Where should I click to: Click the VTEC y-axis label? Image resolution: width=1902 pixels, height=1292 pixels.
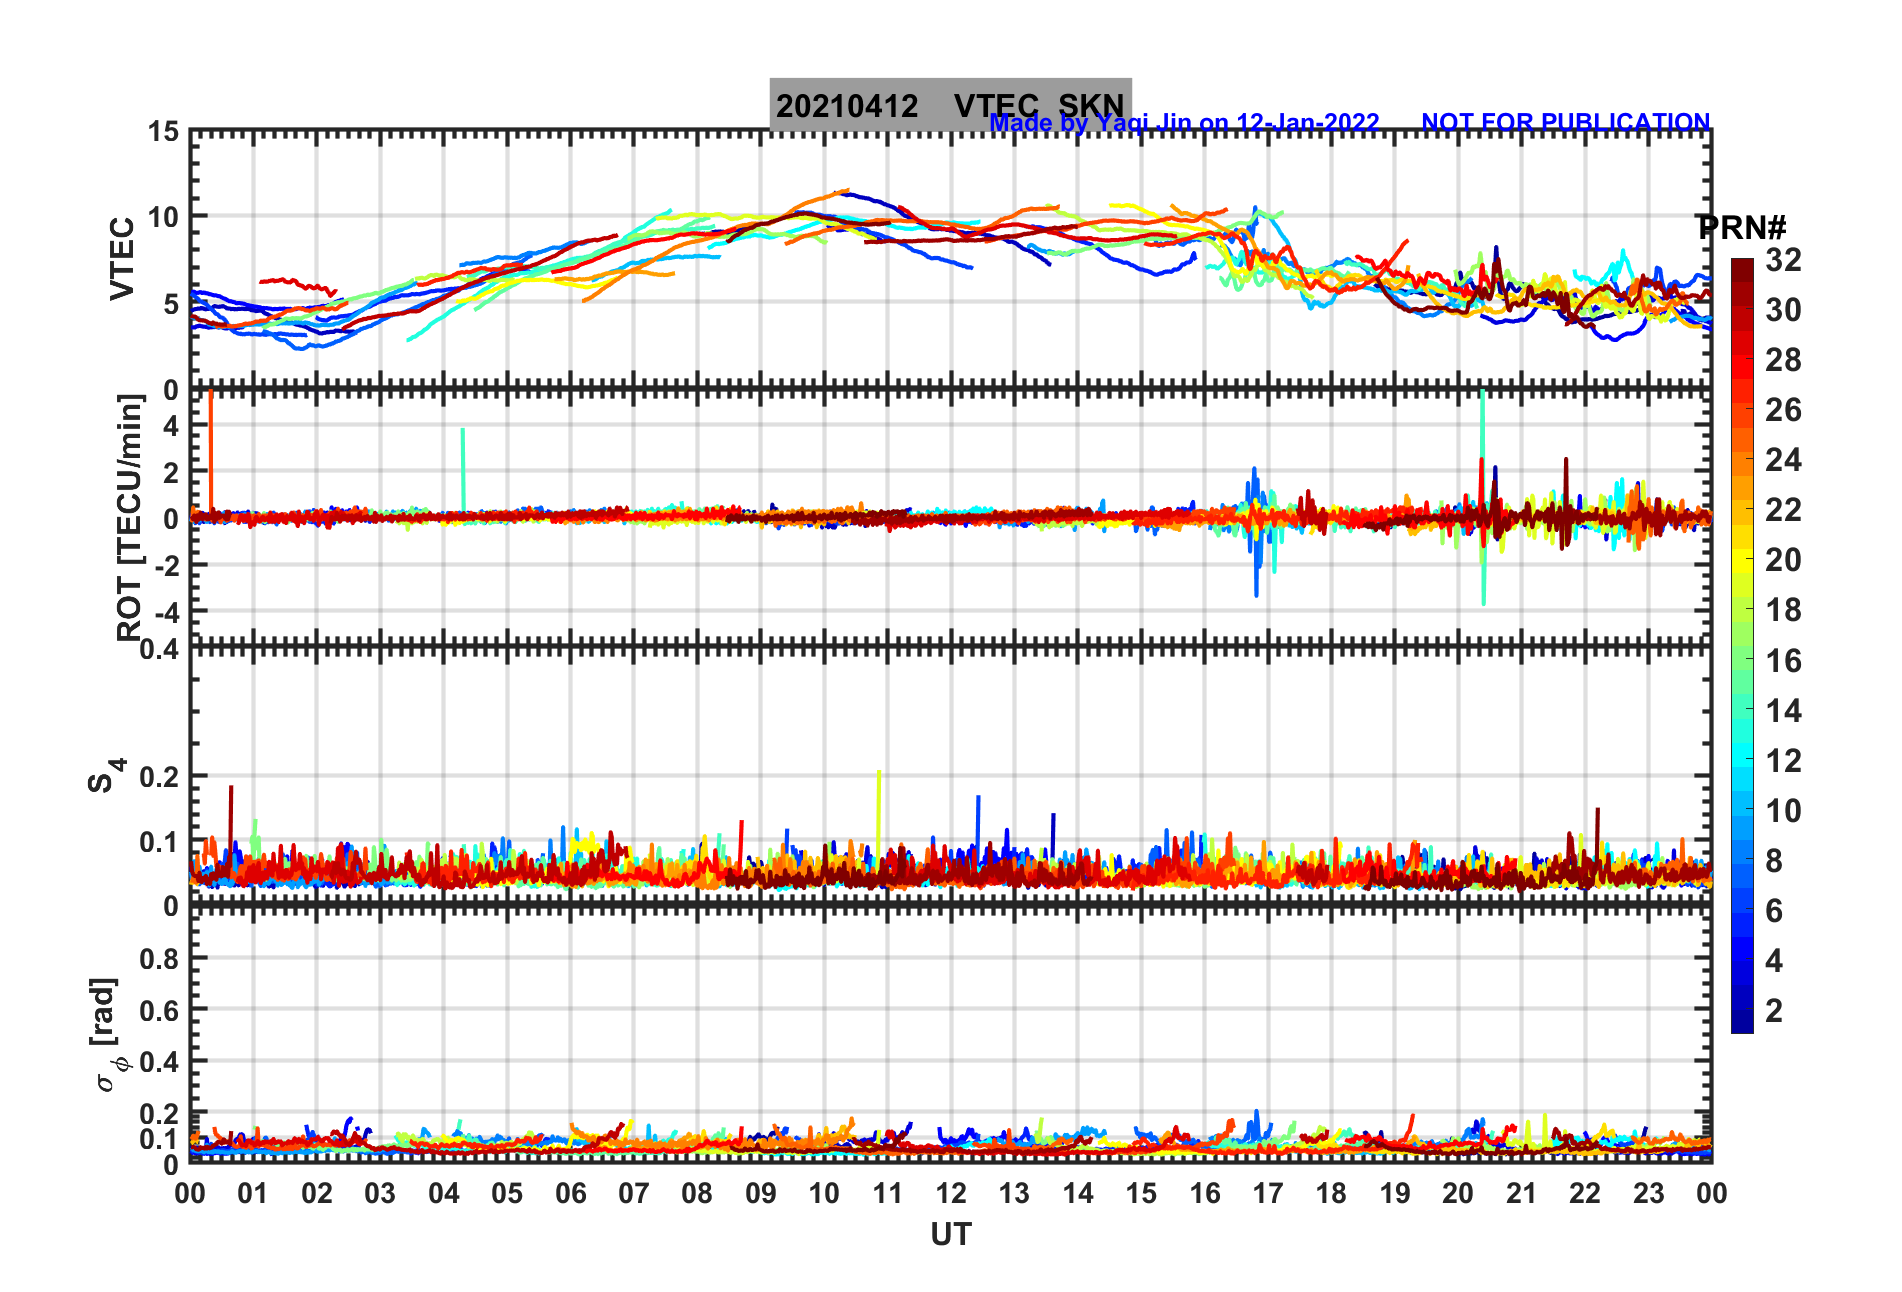point(122,258)
